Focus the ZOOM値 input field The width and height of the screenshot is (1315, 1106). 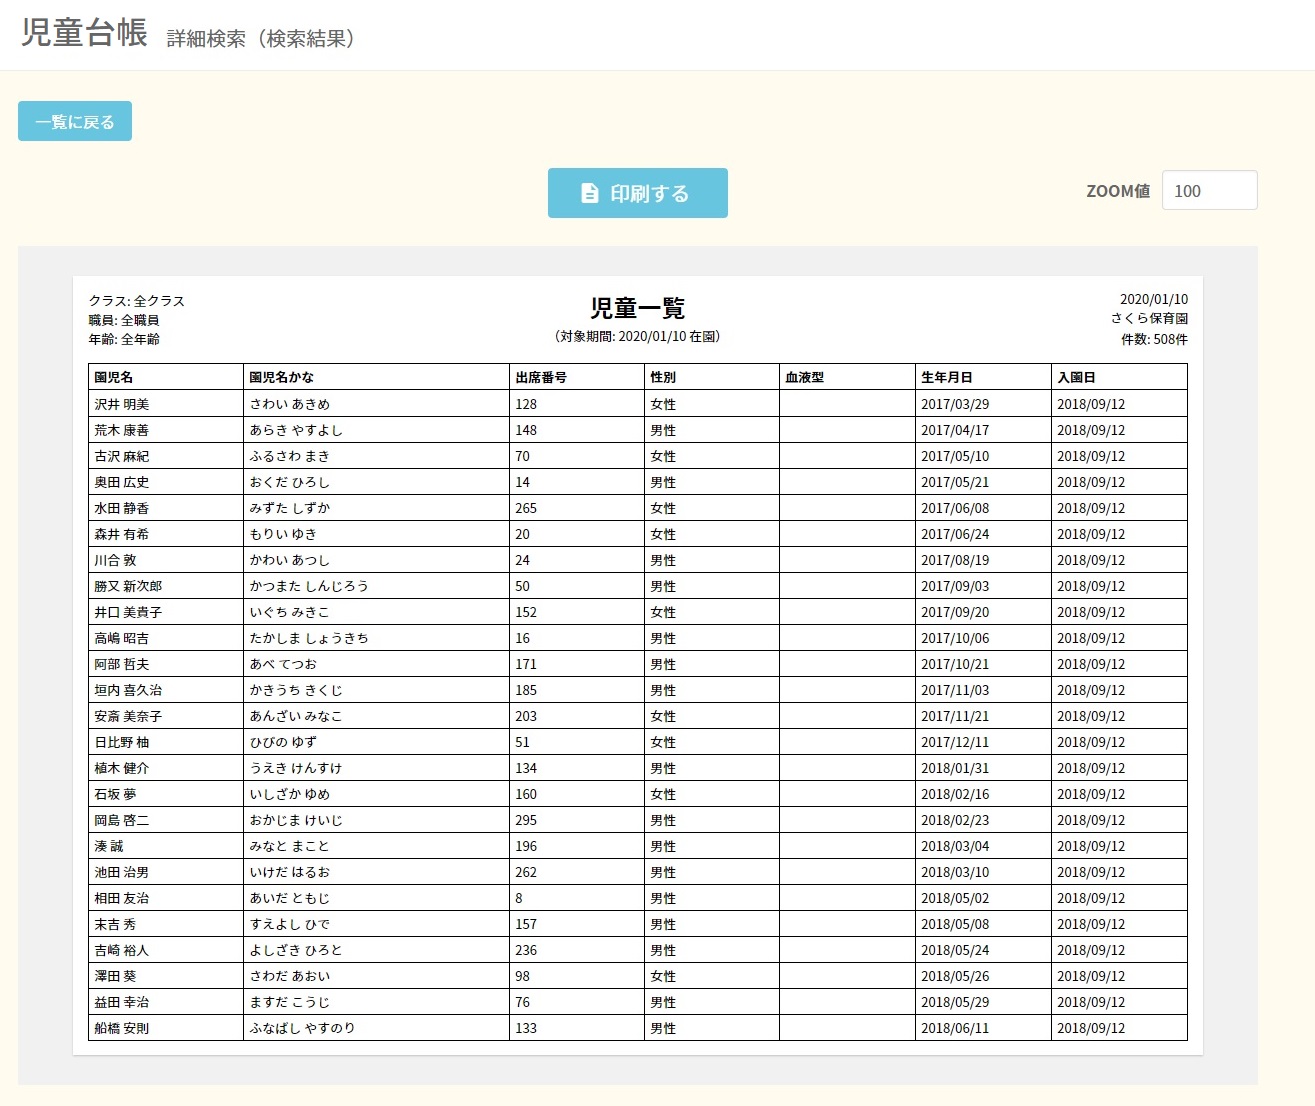1209,190
